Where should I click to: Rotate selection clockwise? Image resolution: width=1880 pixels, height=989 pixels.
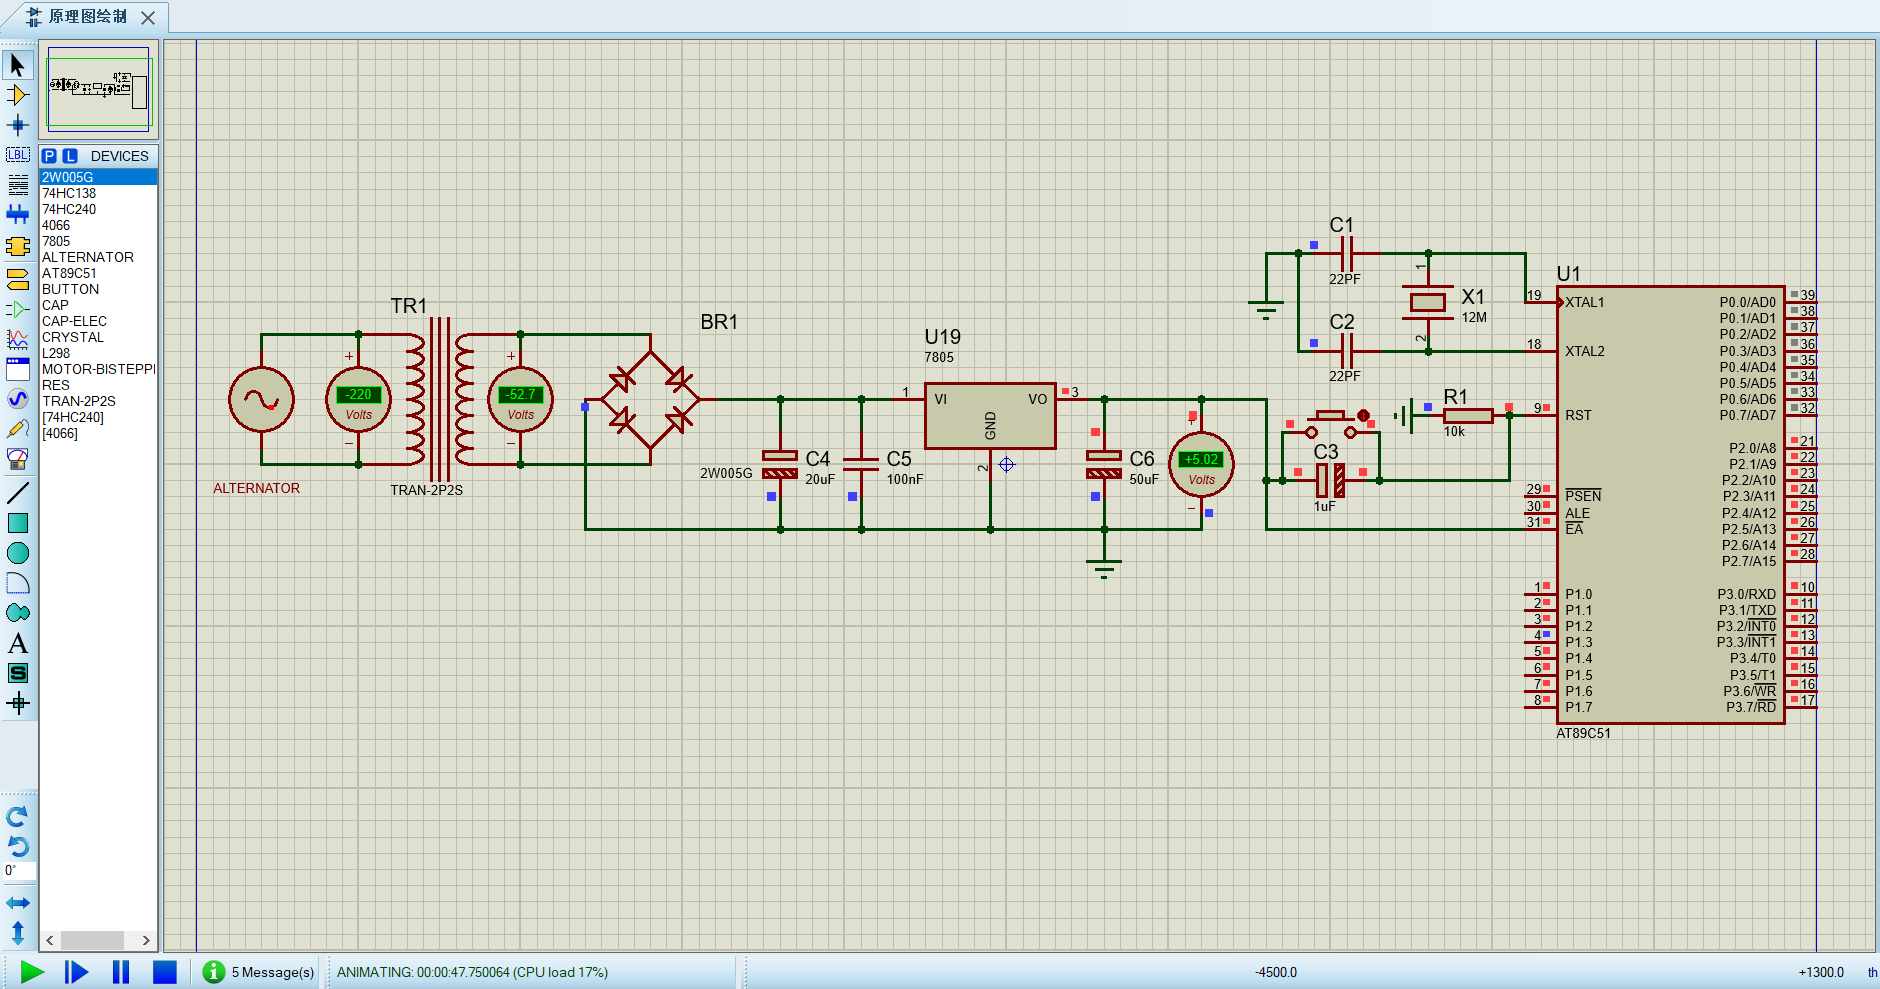[x=18, y=817]
